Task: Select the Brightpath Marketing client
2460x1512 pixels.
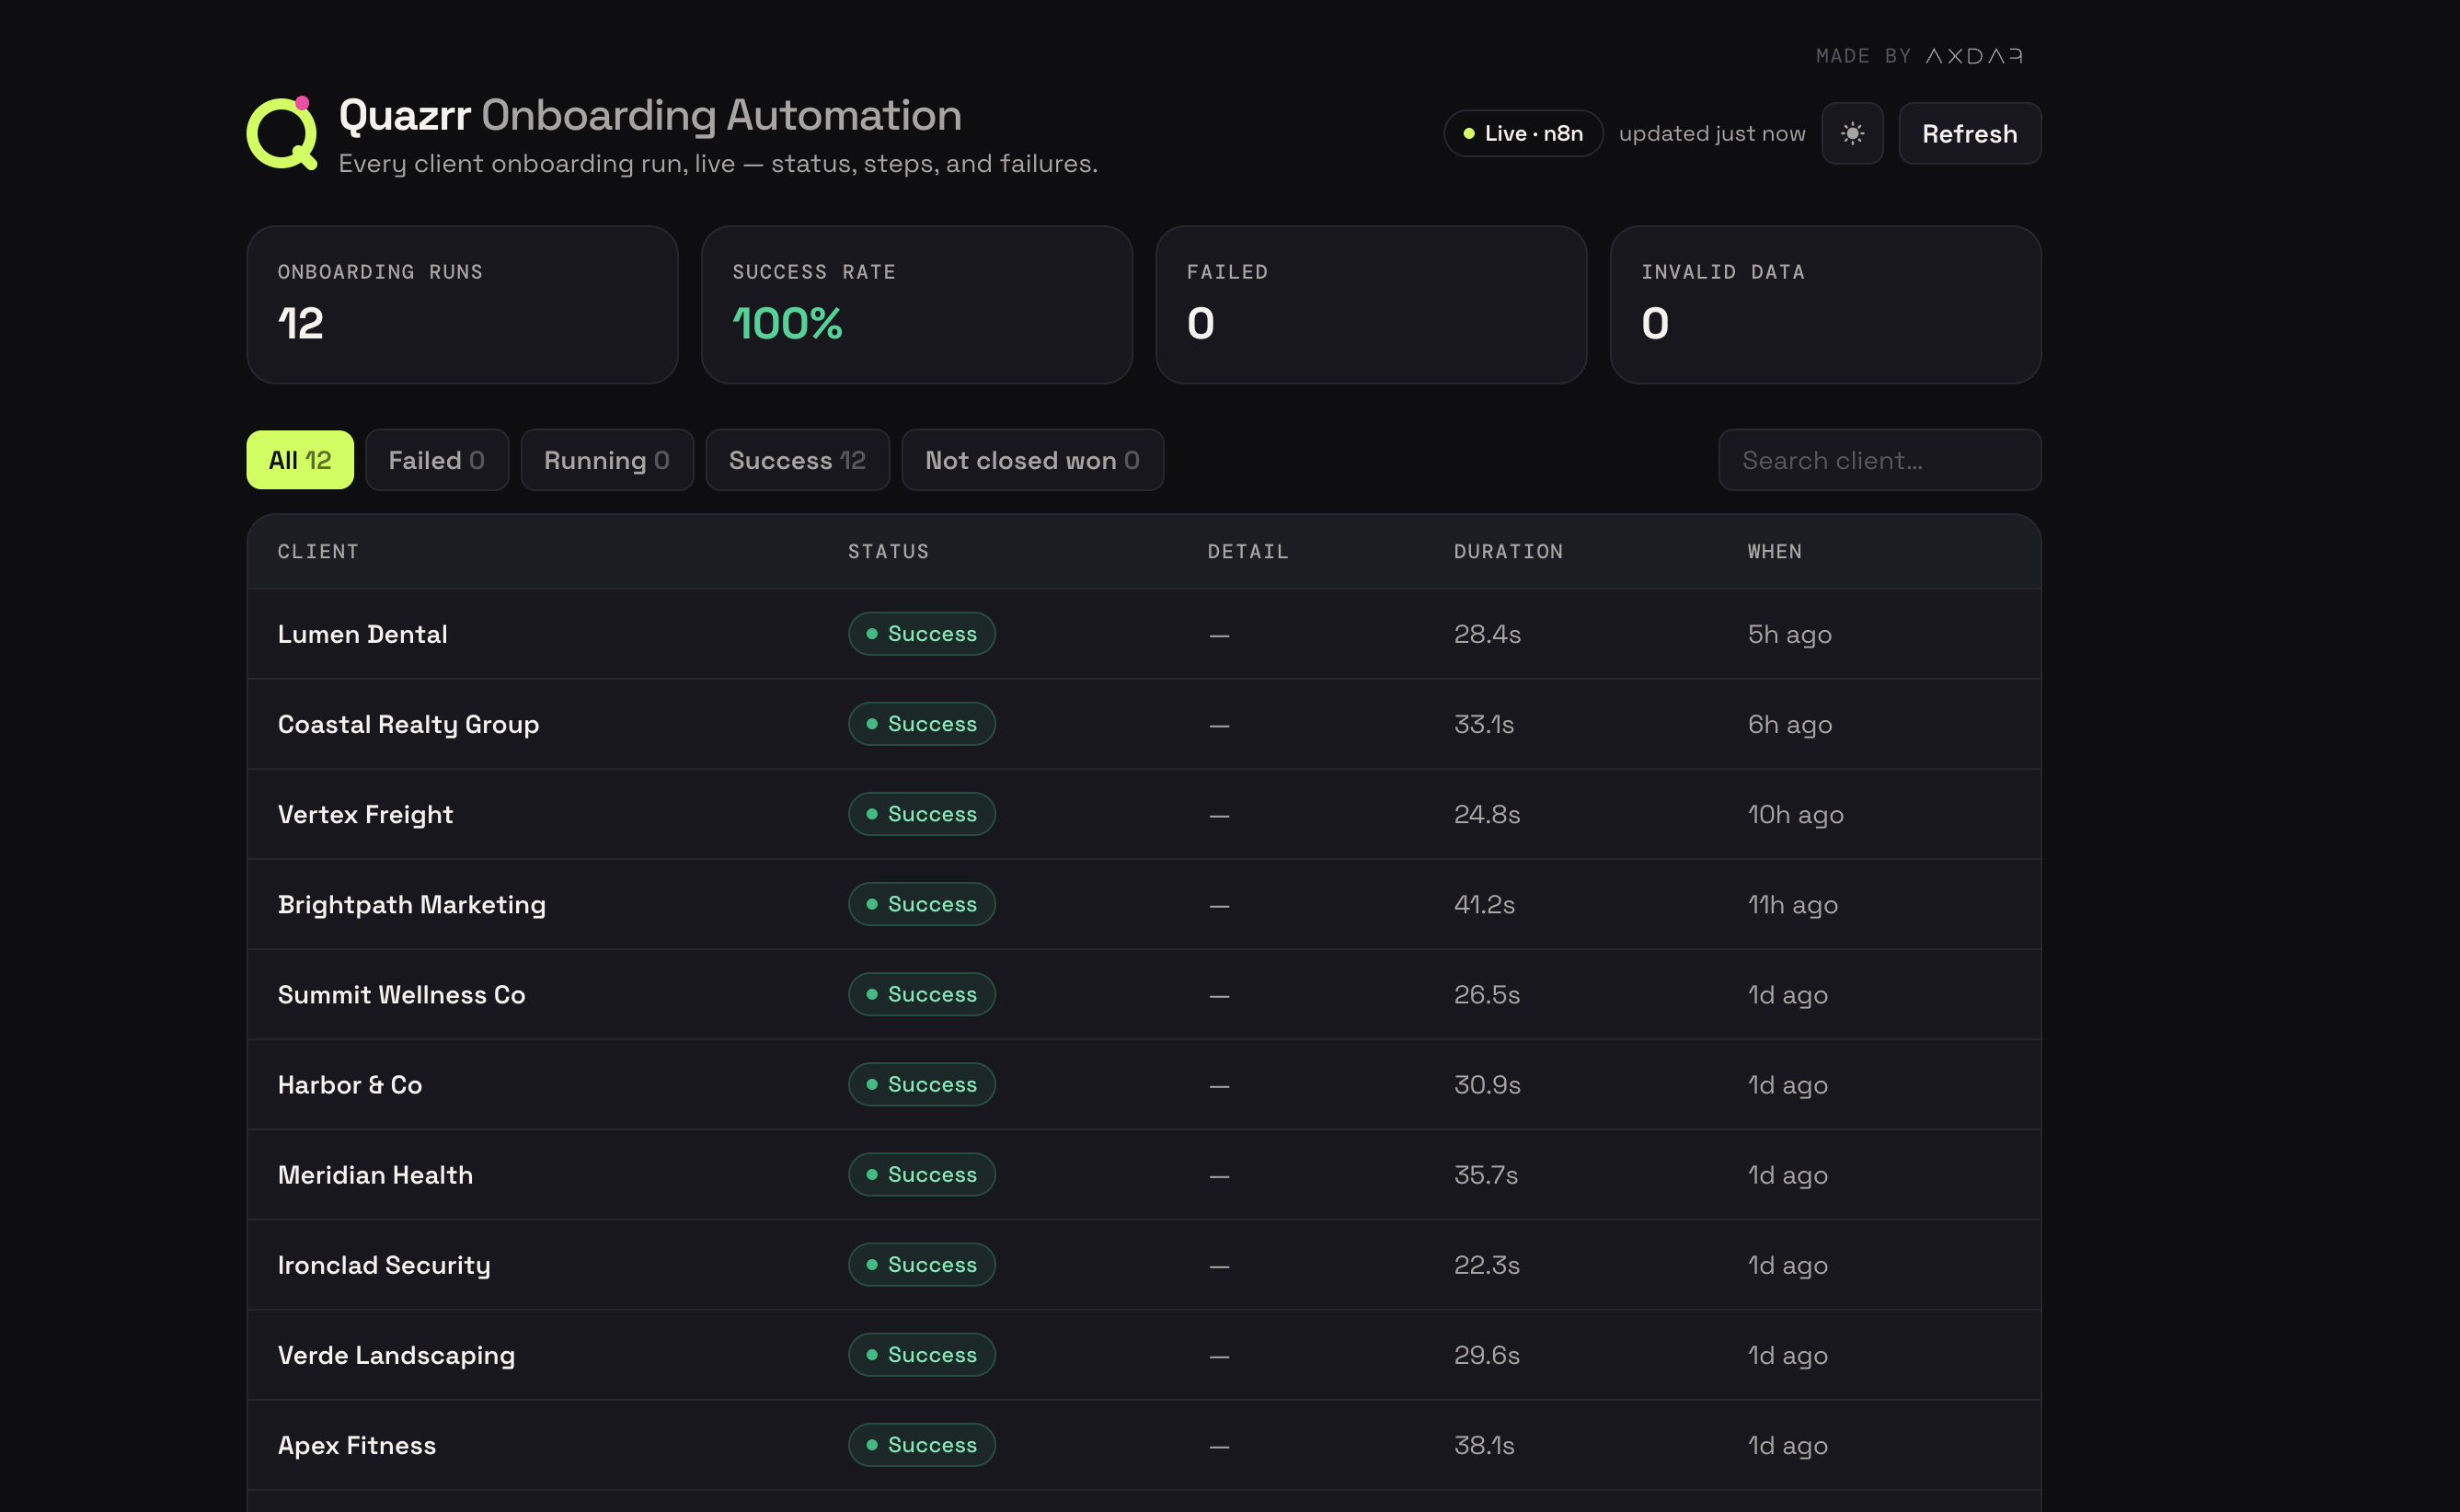Action: 412,904
